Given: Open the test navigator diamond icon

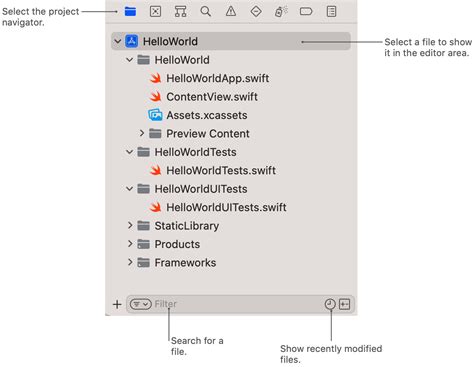Looking at the screenshot, I should (256, 11).
